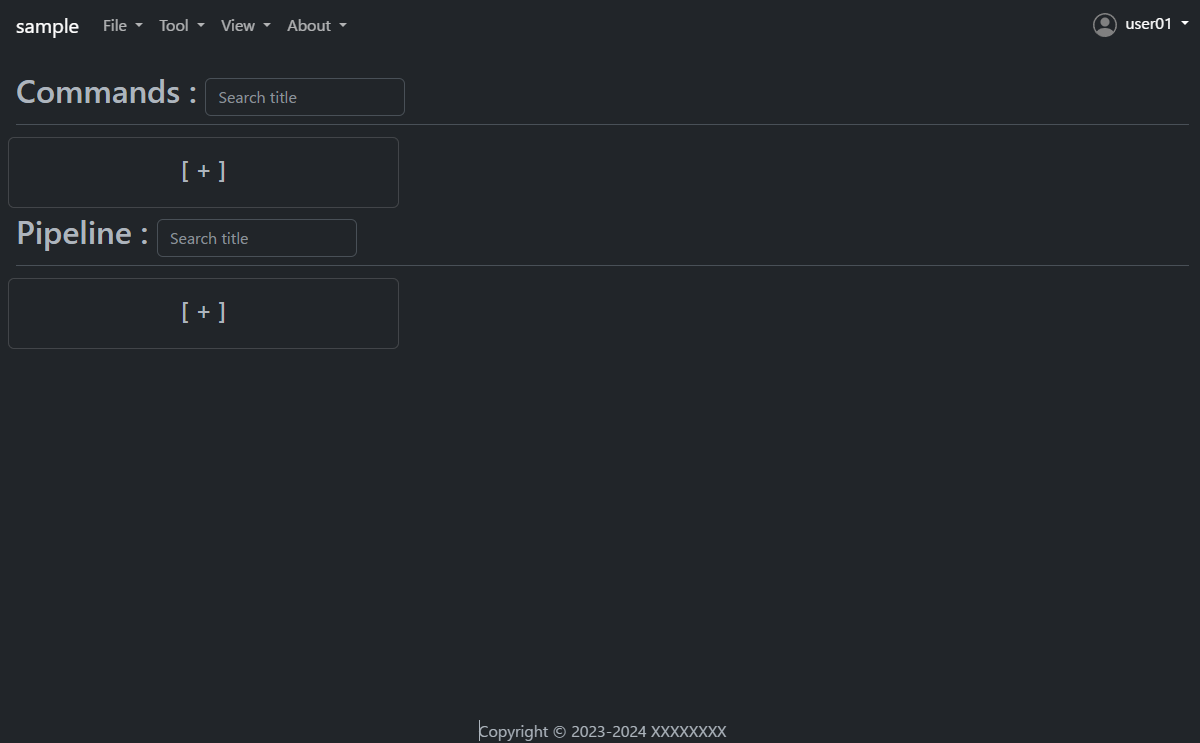Click the [ + ] icon under Pipeline

(x=203, y=311)
